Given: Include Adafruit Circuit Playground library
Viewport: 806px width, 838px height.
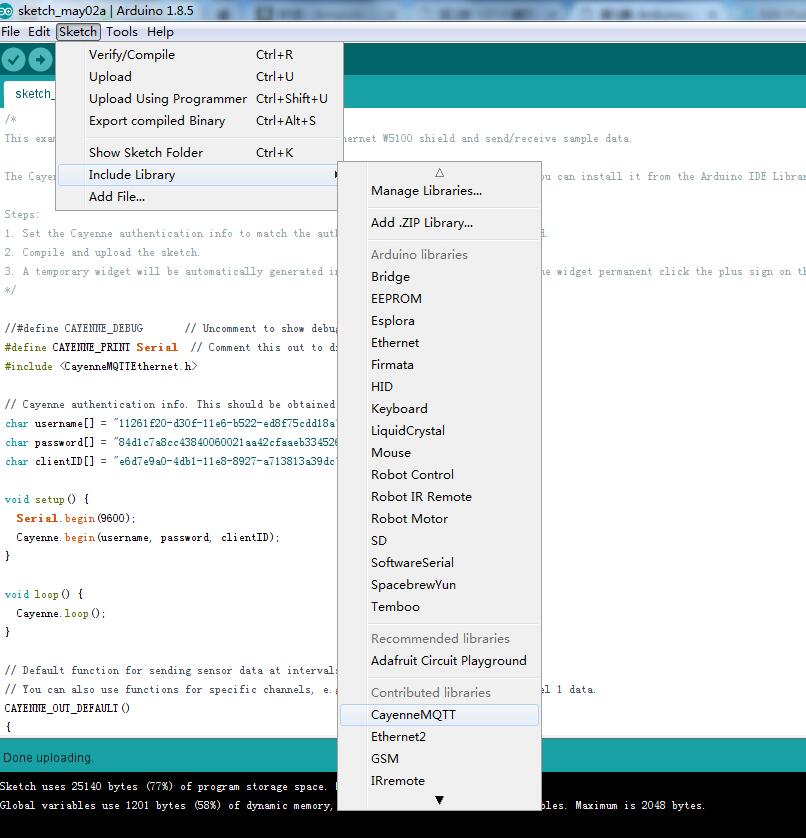Looking at the screenshot, I should pos(439,661).
